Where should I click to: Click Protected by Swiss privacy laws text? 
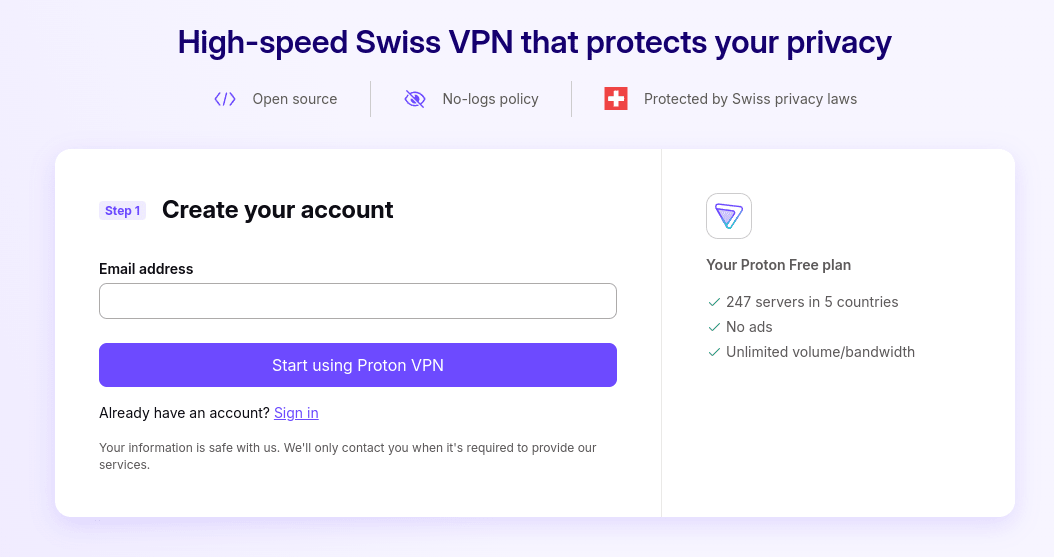click(750, 99)
